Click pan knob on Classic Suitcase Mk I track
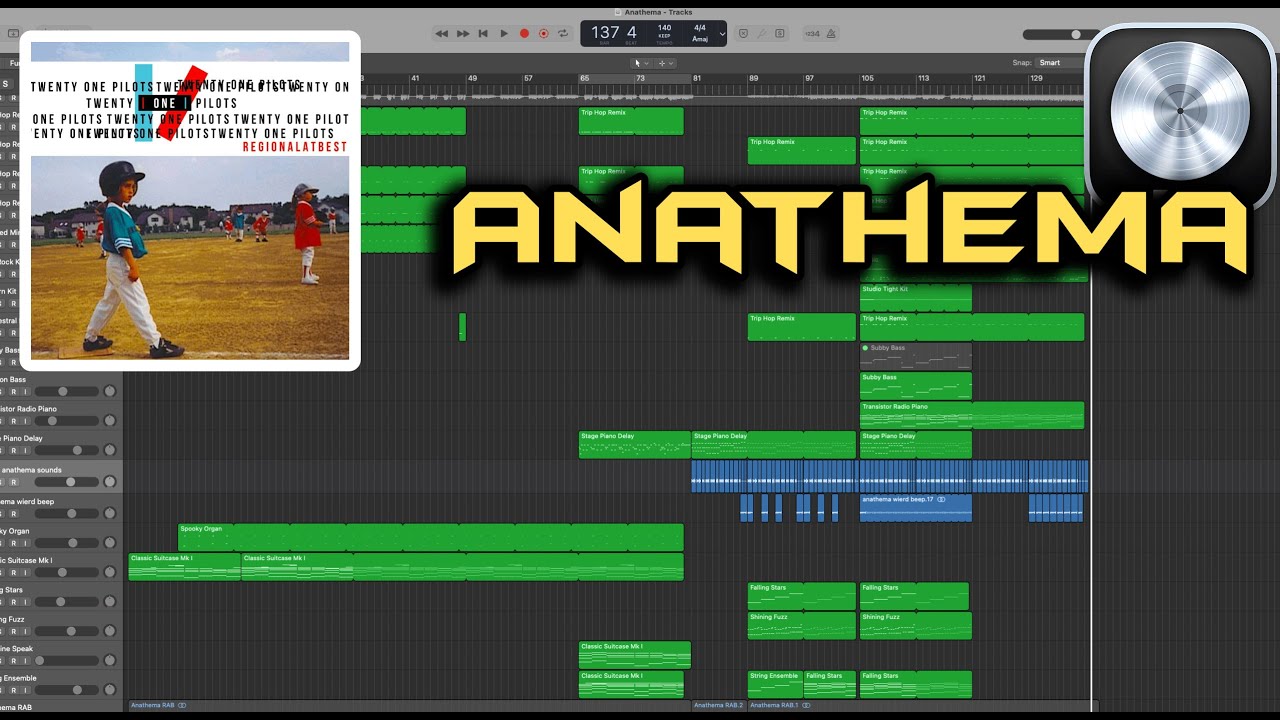 click(x=110, y=572)
